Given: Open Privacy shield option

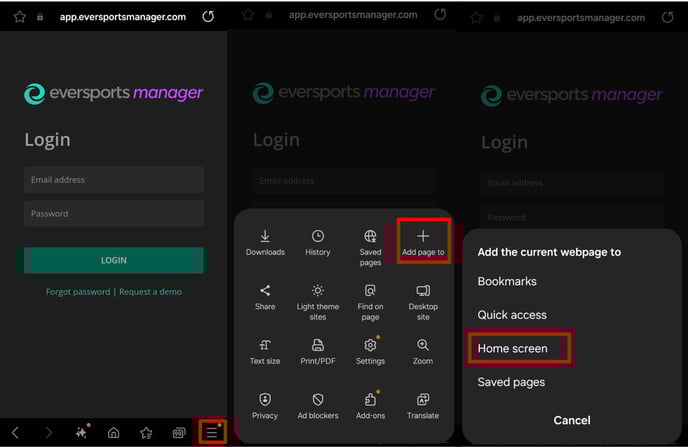Looking at the screenshot, I should [265, 406].
